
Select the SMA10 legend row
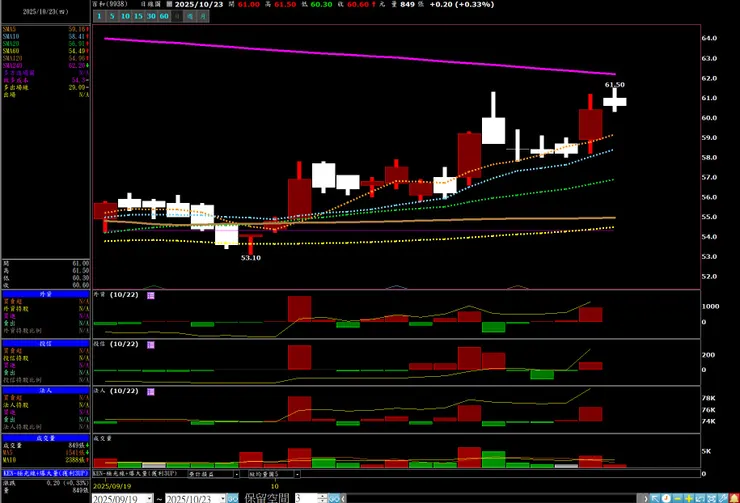tap(46, 36)
